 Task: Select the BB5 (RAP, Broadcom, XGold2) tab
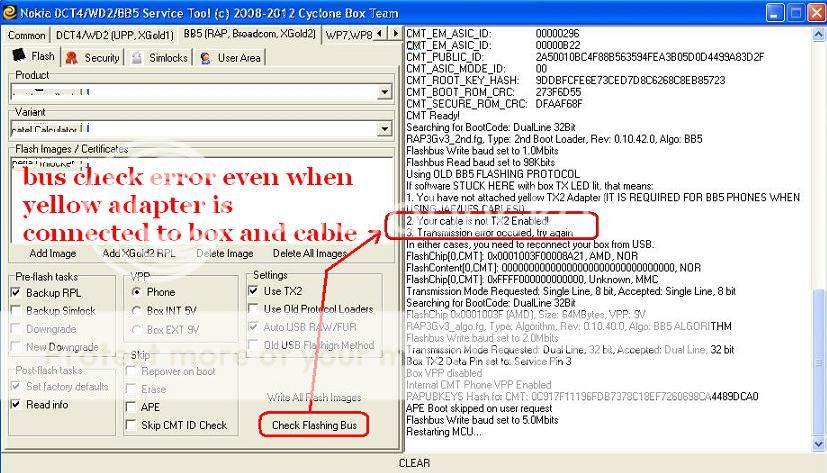tap(249, 34)
